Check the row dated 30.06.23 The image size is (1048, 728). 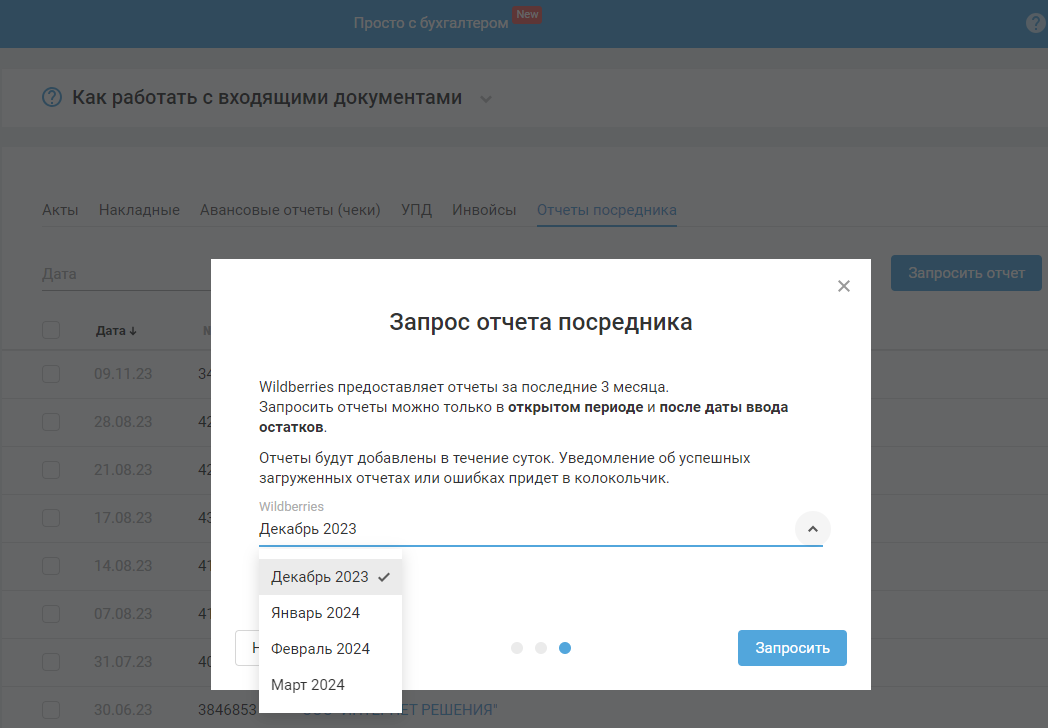[51, 710]
